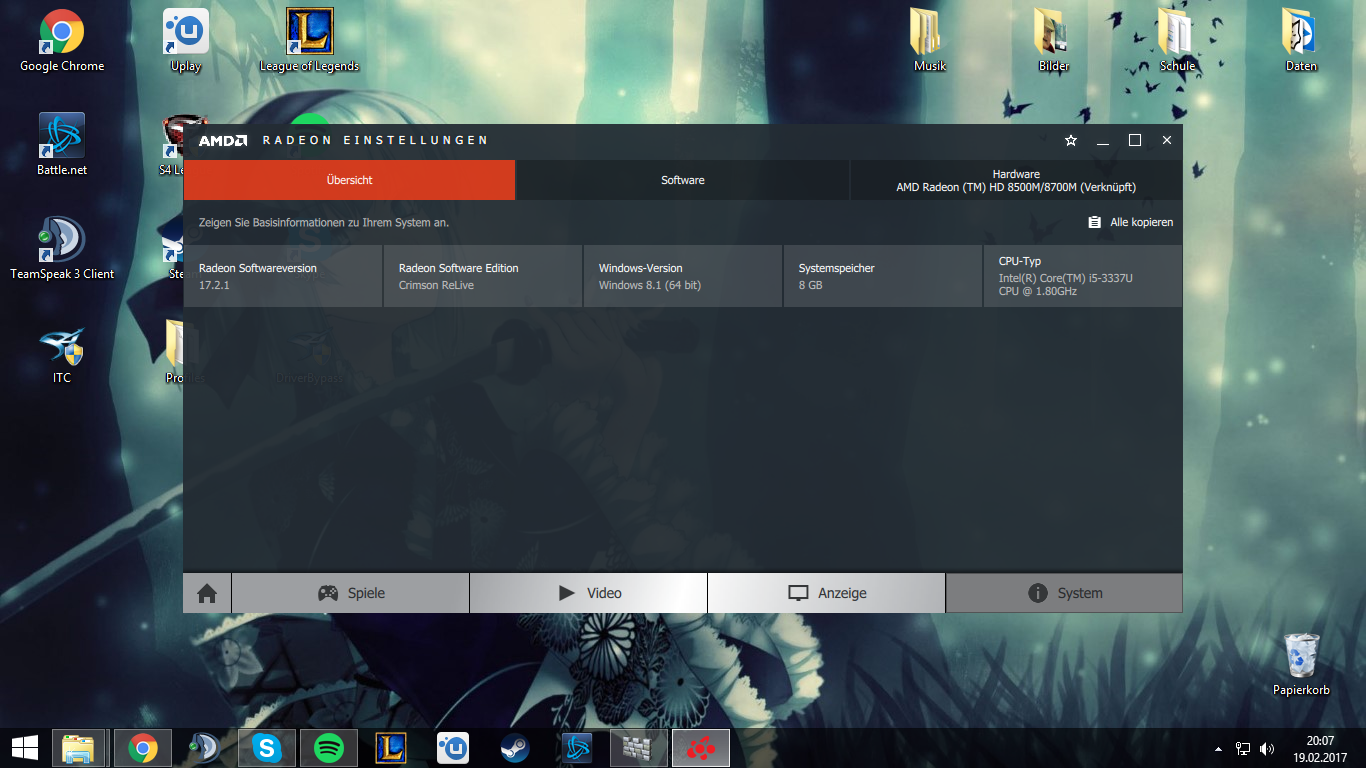Image resolution: width=1366 pixels, height=768 pixels.
Task: Select the Google Chrome desktop shortcut
Action: coord(62,41)
